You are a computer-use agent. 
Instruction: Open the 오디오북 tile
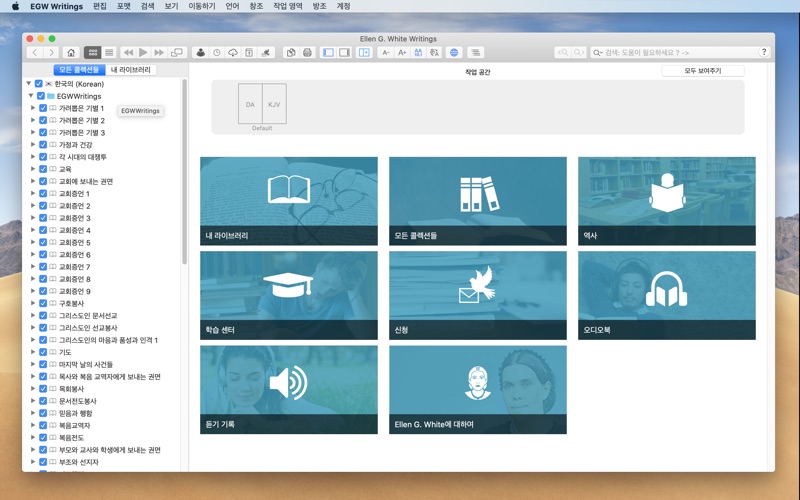(x=667, y=295)
